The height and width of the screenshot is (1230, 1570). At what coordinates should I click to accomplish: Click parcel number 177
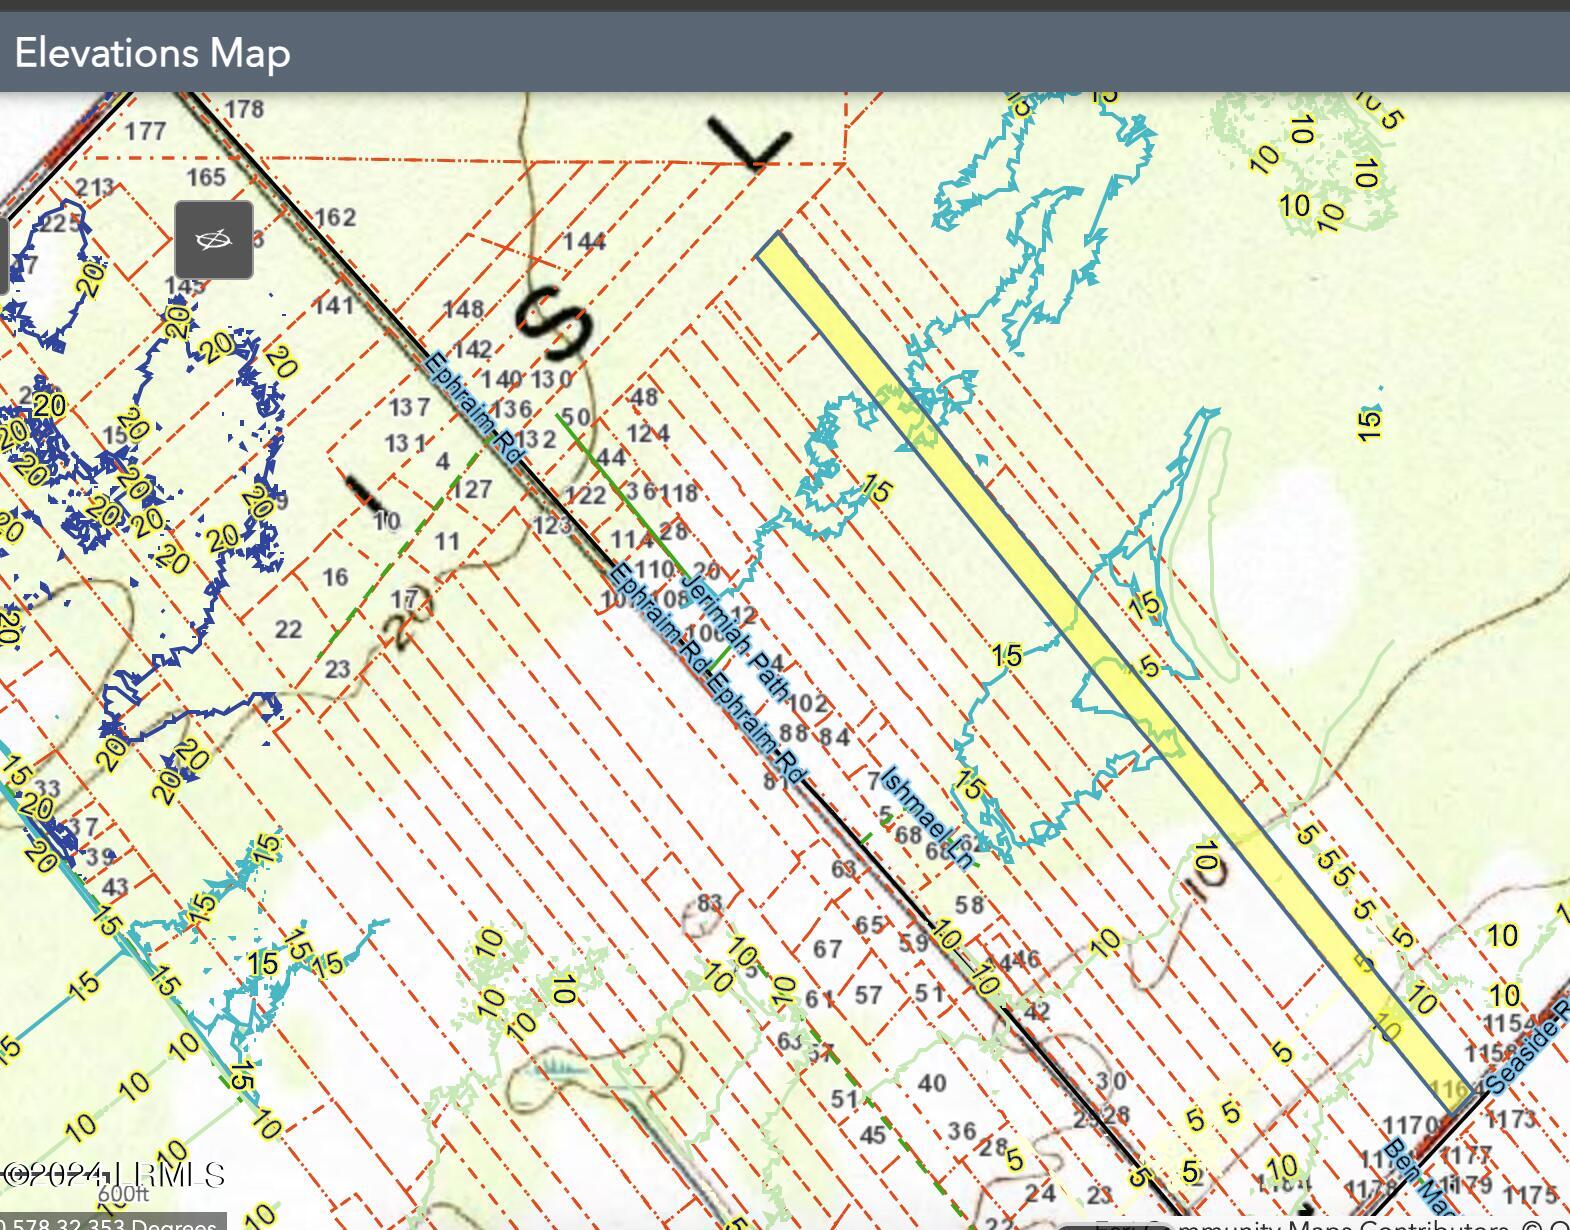point(145,131)
